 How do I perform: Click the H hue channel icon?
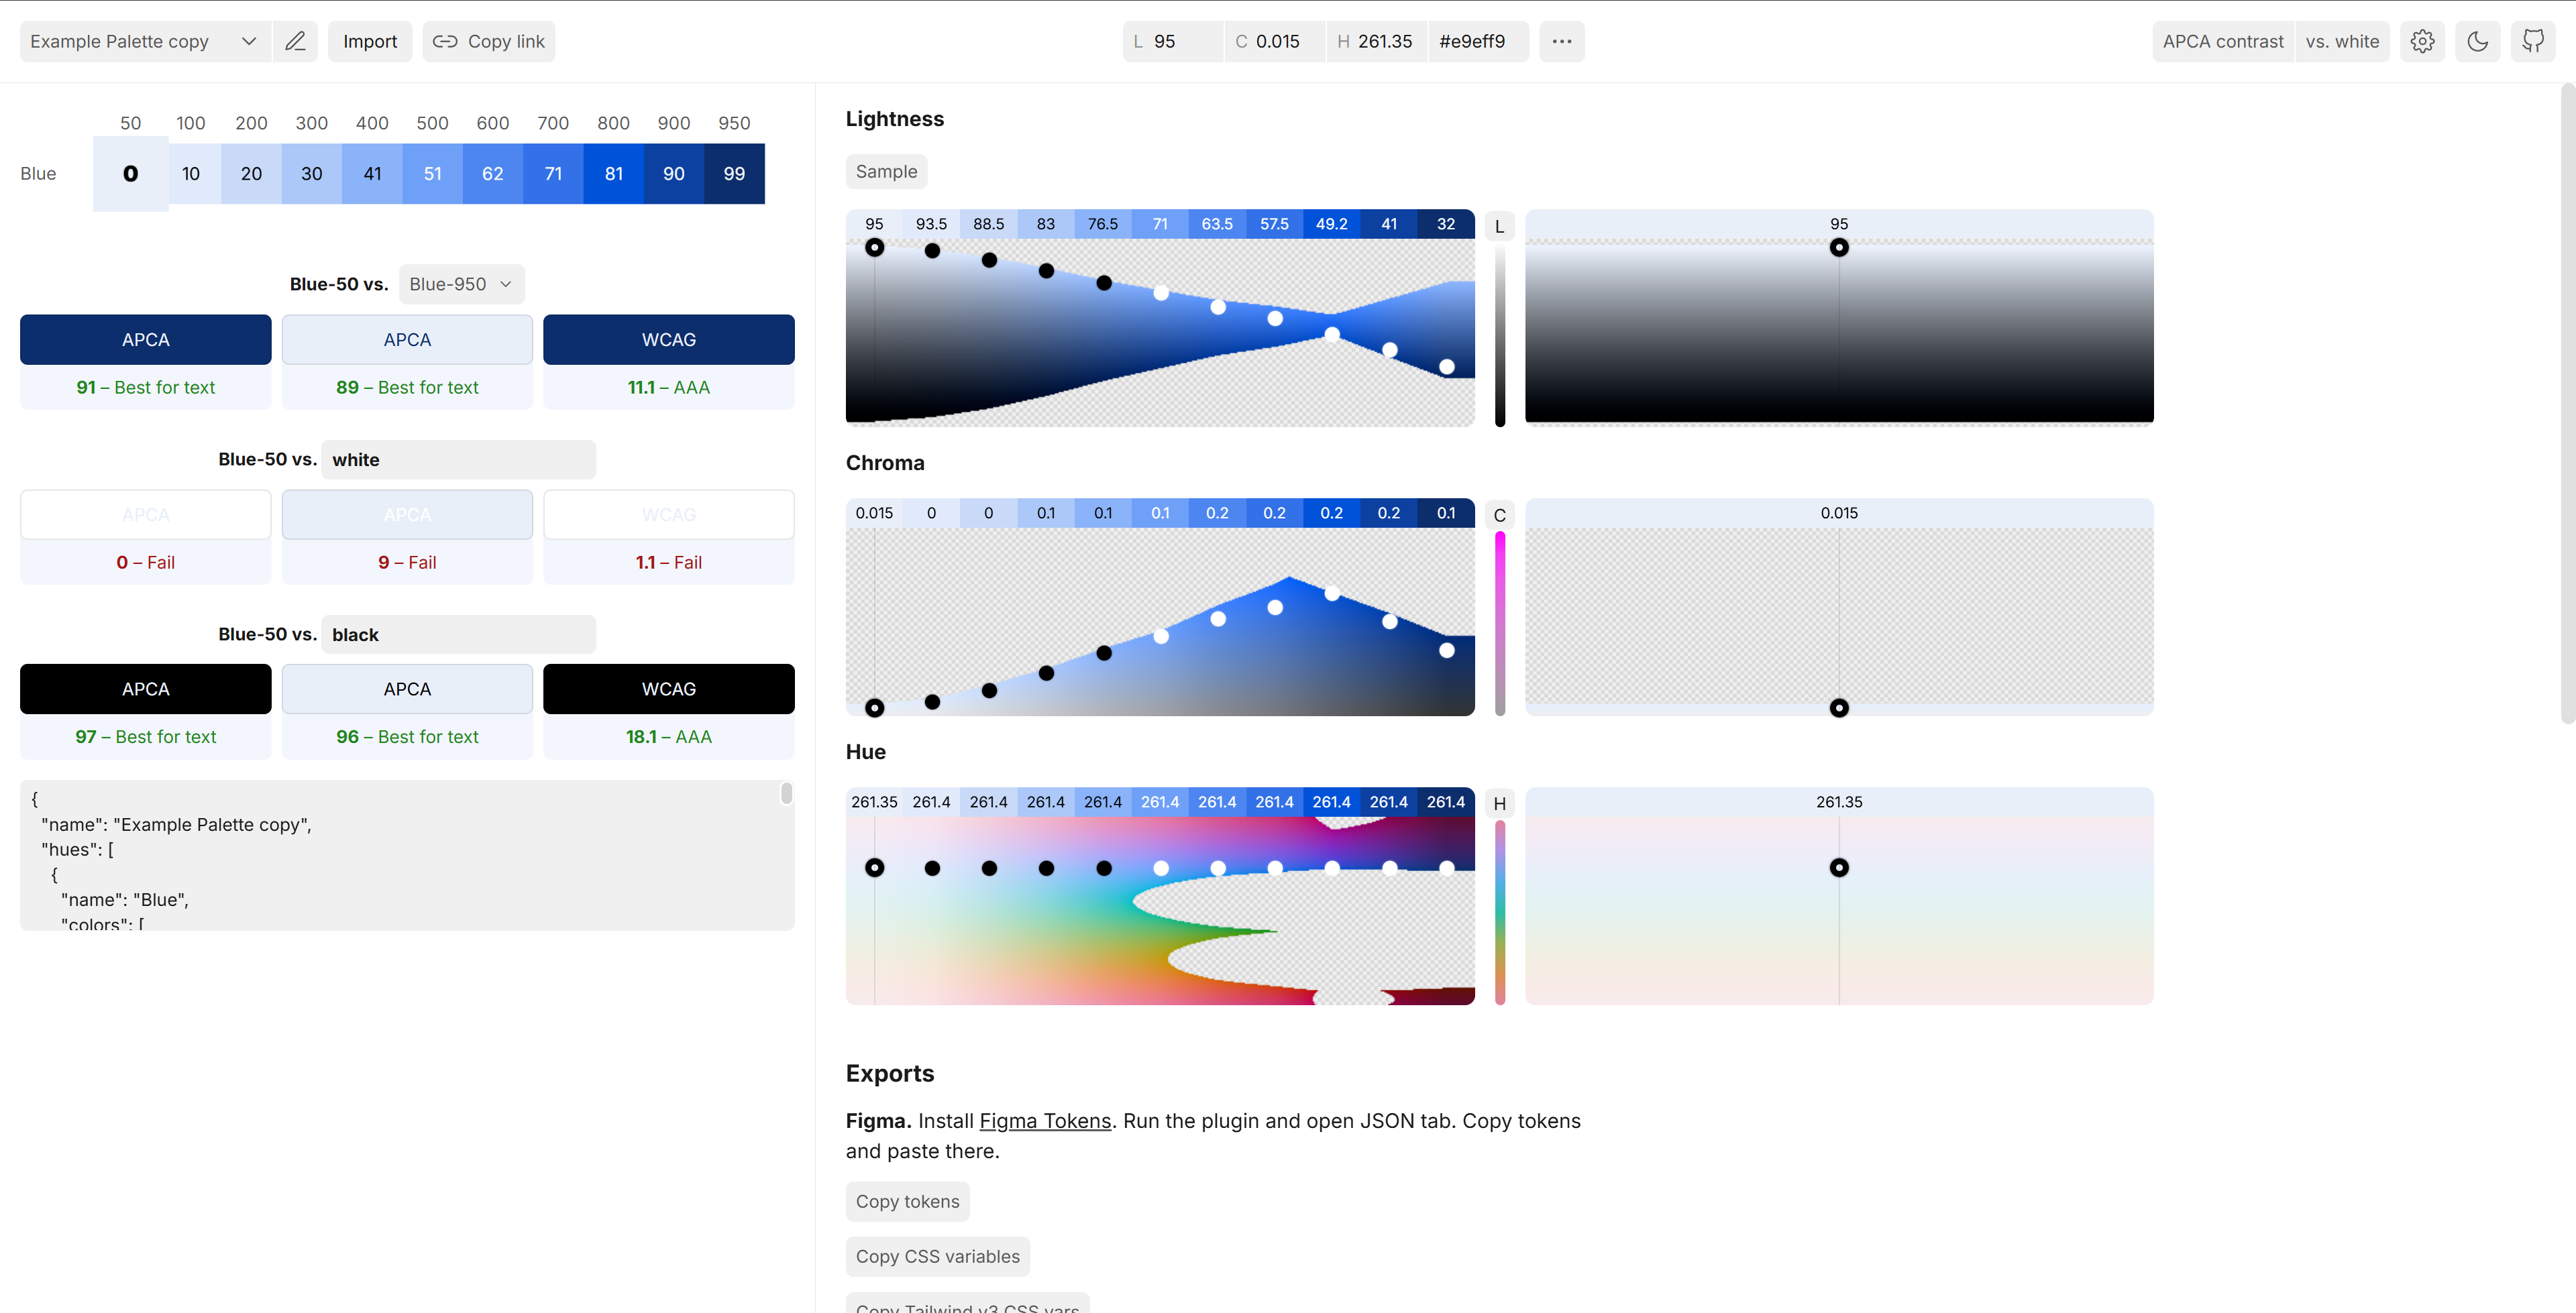click(1499, 804)
